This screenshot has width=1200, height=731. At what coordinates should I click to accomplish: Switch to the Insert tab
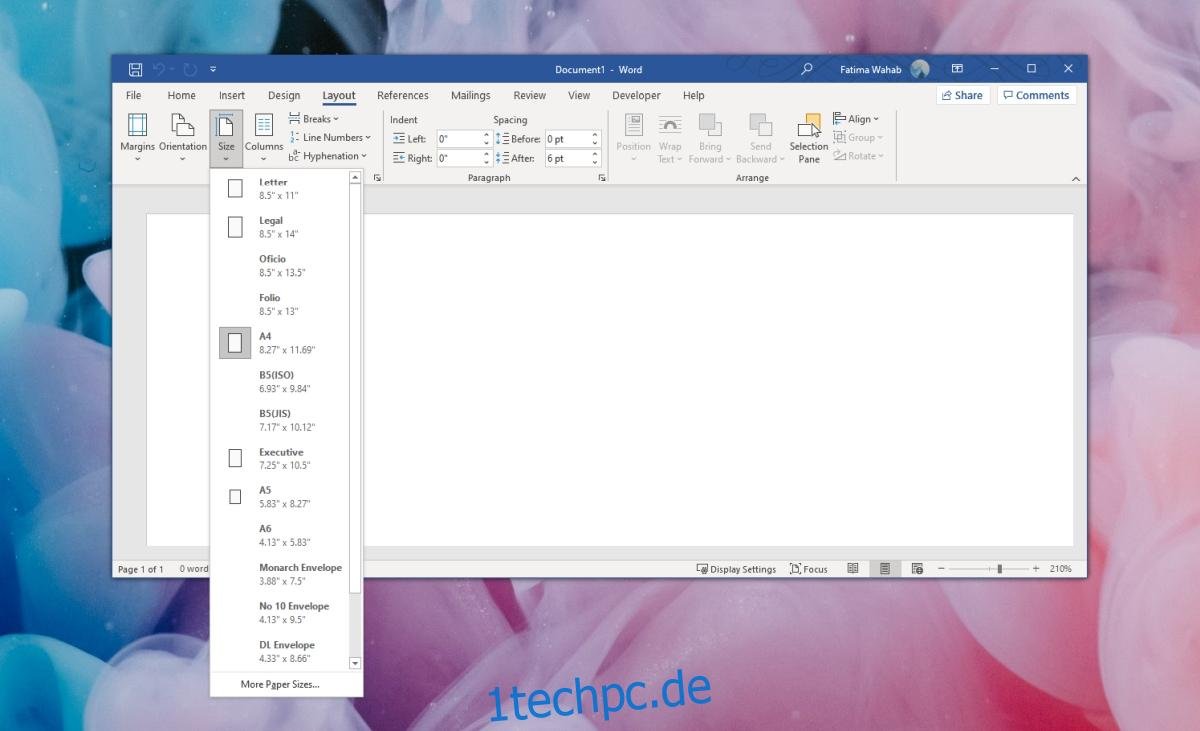[232, 96]
